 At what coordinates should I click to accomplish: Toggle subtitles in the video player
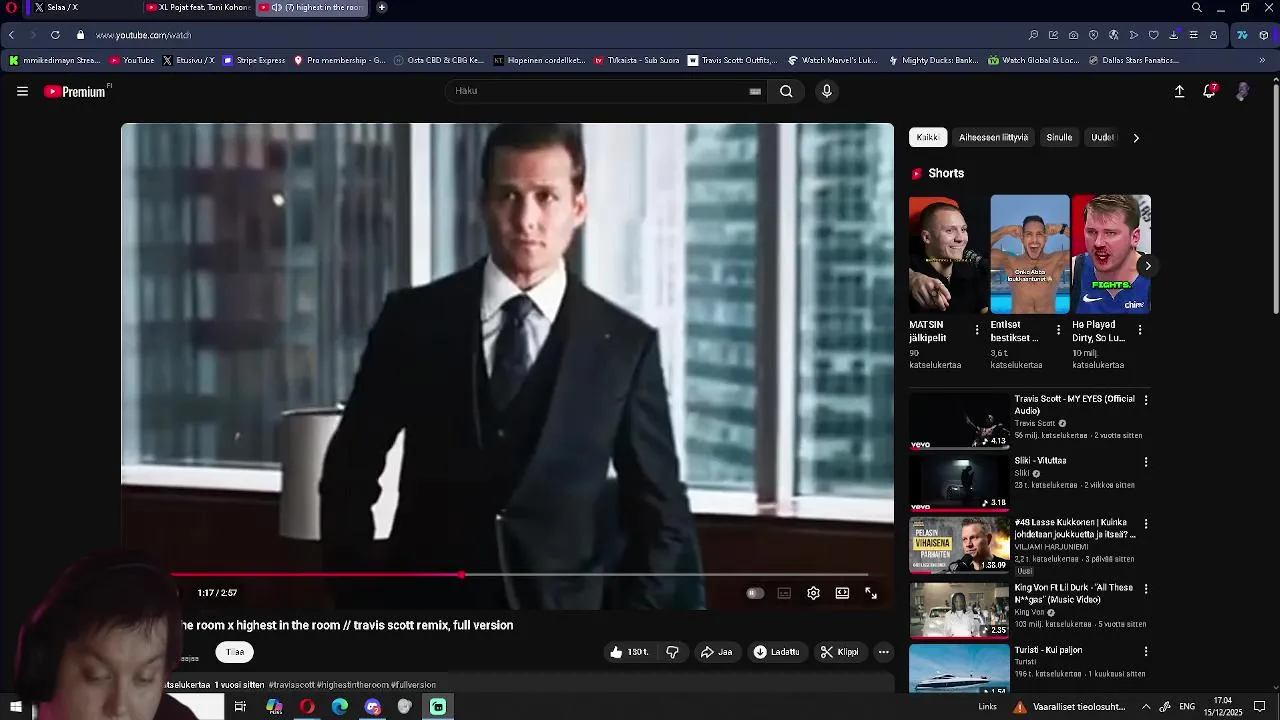784,593
